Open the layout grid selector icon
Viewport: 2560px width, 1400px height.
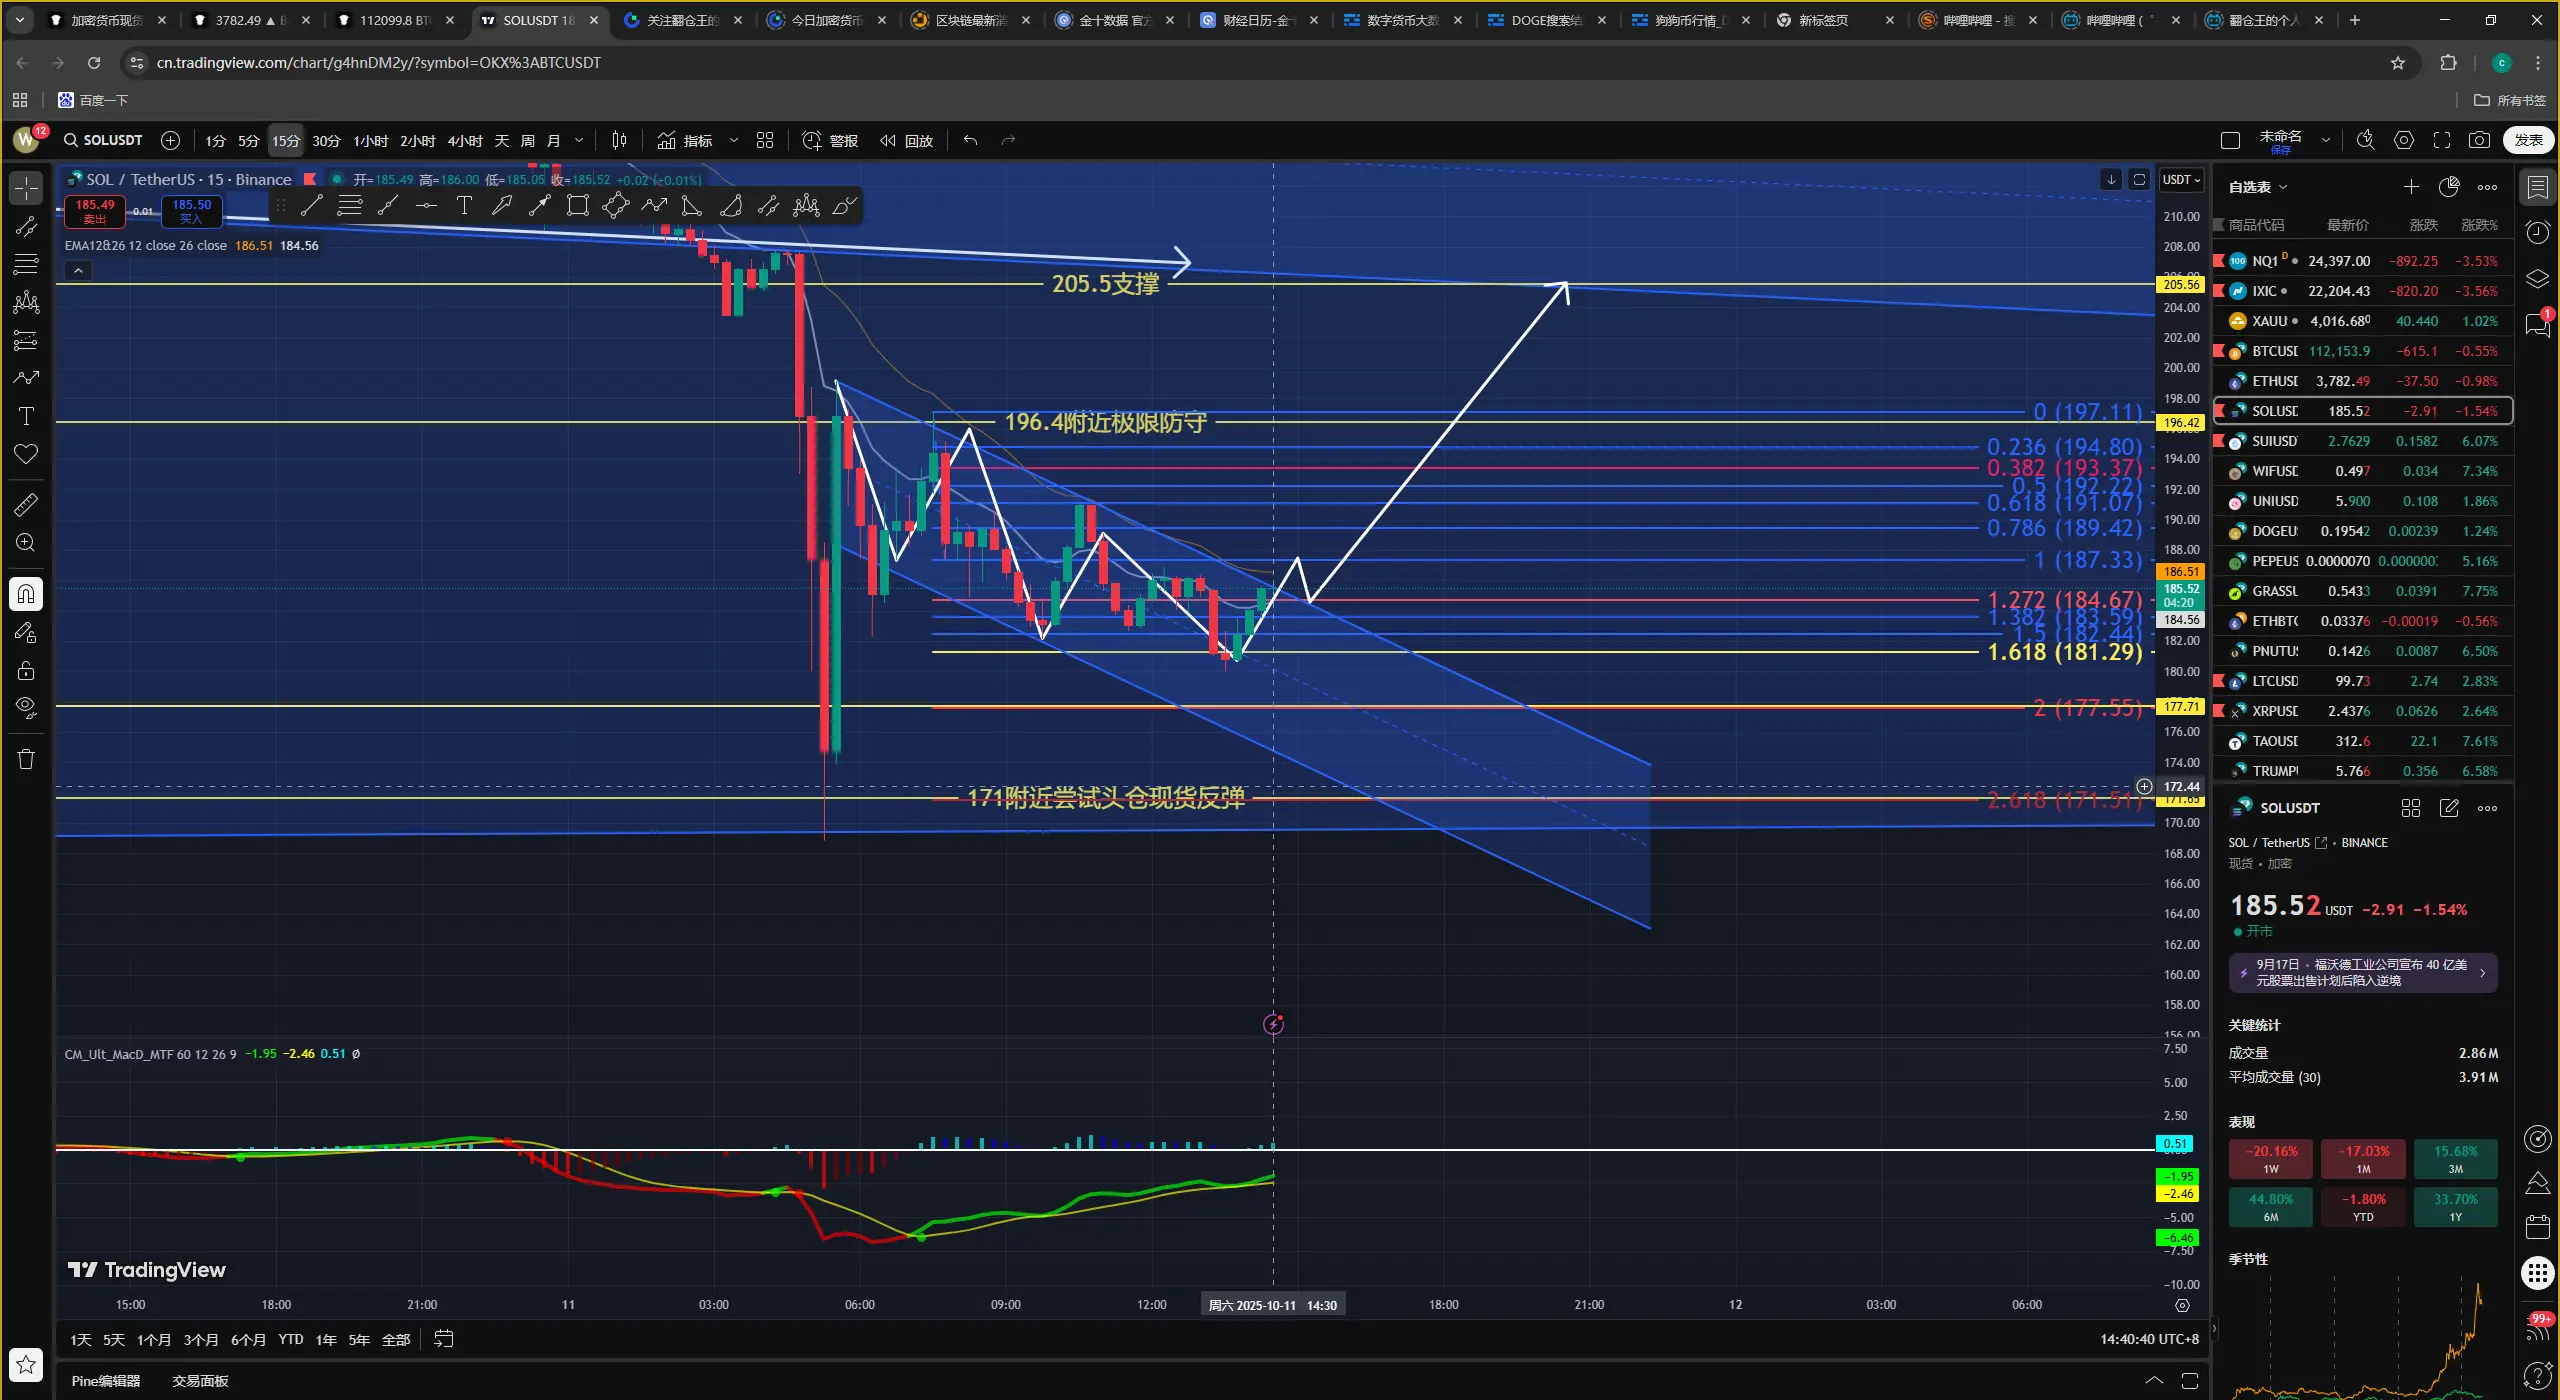click(765, 141)
